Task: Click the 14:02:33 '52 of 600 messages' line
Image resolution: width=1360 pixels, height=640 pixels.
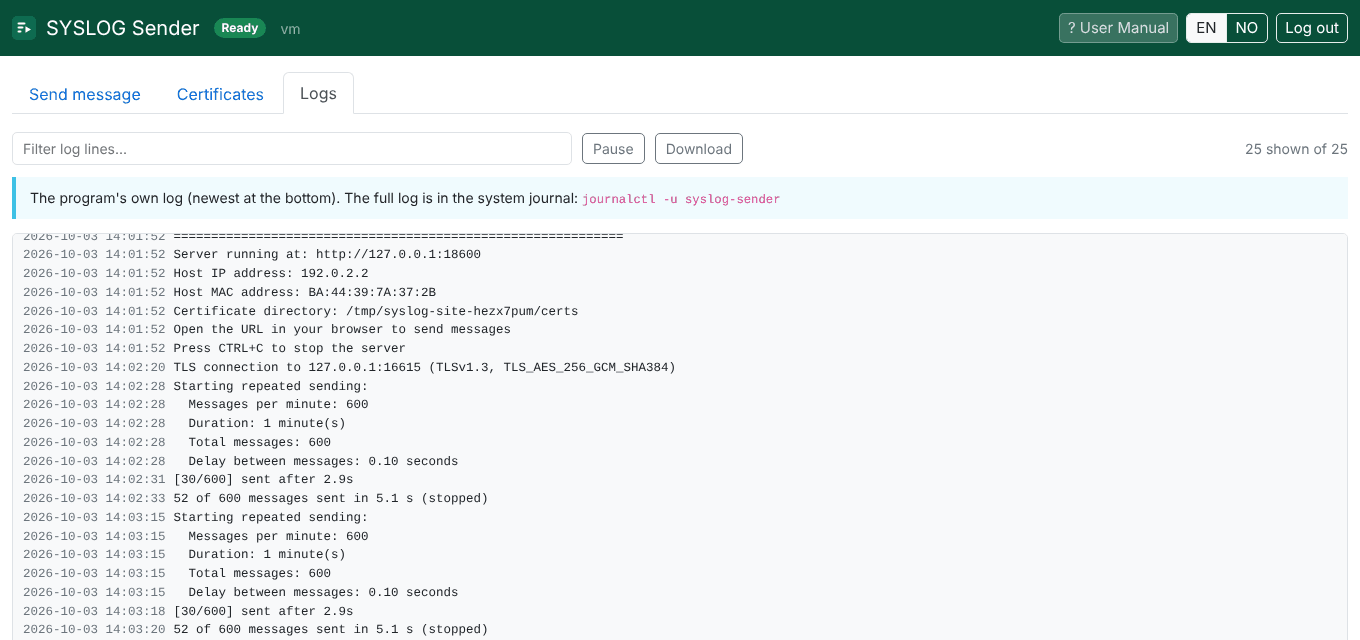Action: pyautogui.click(x=256, y=498)
